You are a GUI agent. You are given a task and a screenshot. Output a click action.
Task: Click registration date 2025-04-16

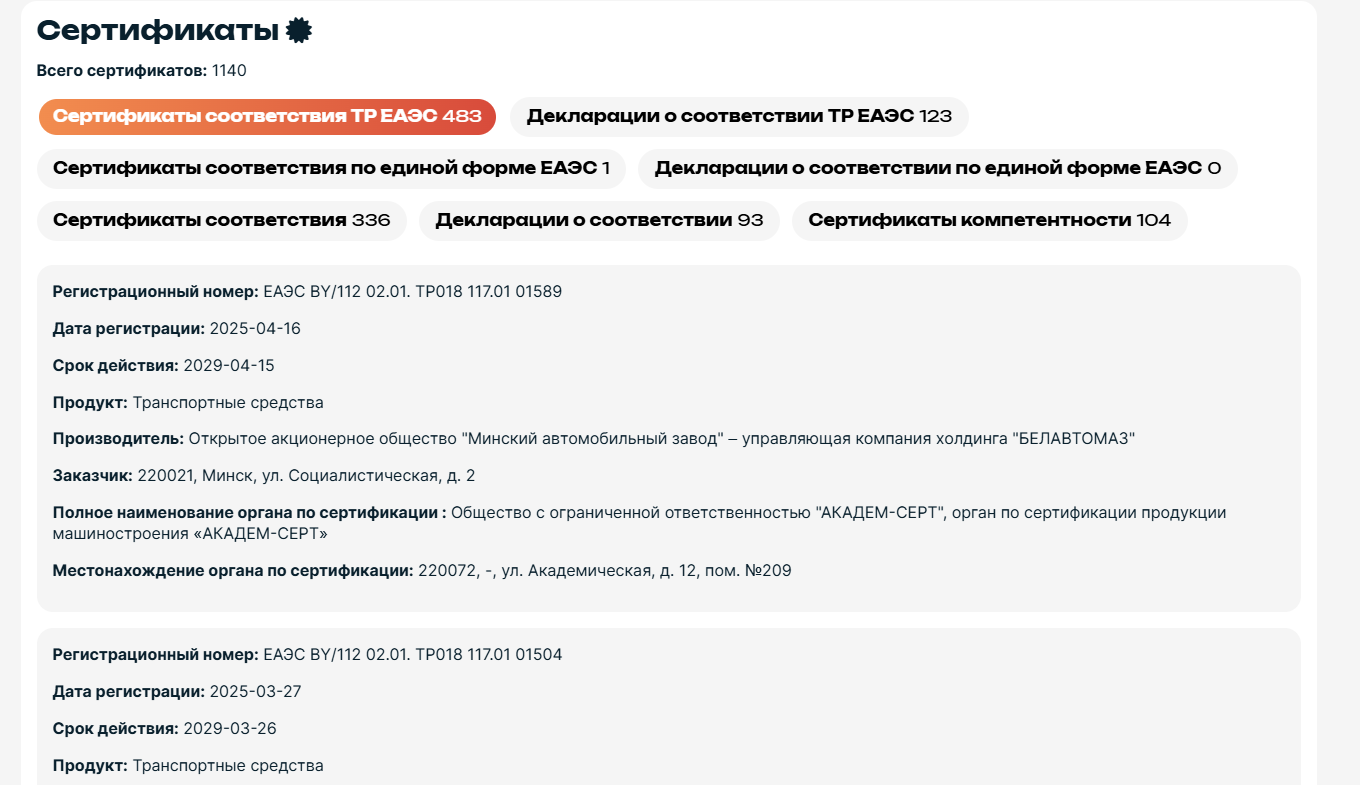pyautogui.click(x=255, y=329)
